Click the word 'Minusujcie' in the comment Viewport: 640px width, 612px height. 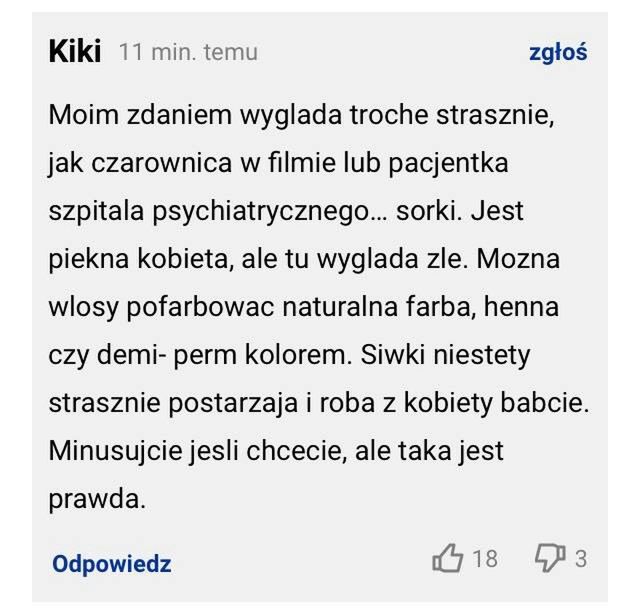coord(116,451)
